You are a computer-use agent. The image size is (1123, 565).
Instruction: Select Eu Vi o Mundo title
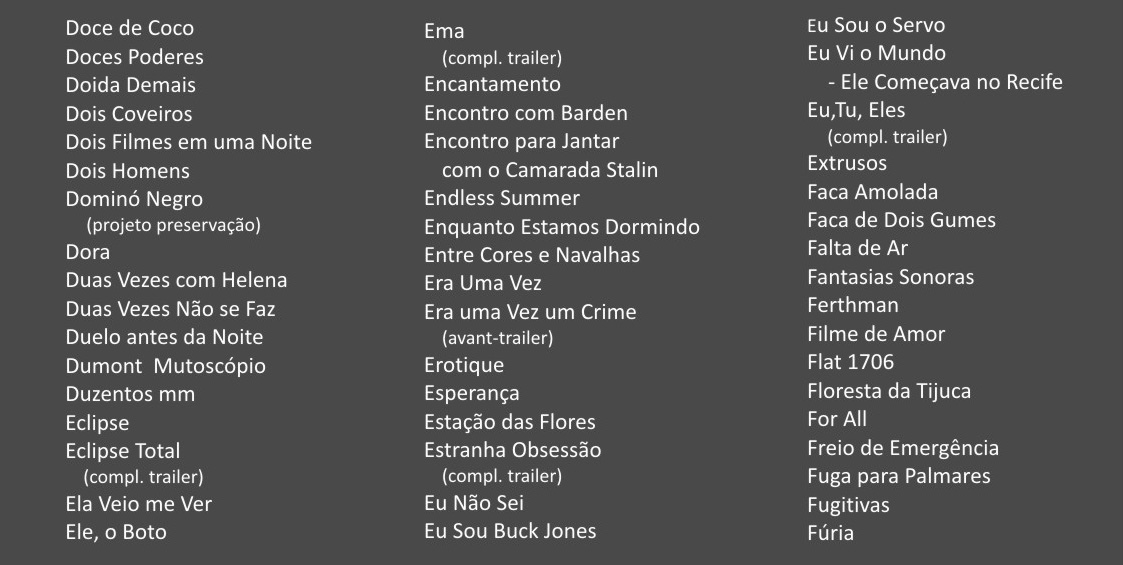pyautogui.click(x=876, y=53)
